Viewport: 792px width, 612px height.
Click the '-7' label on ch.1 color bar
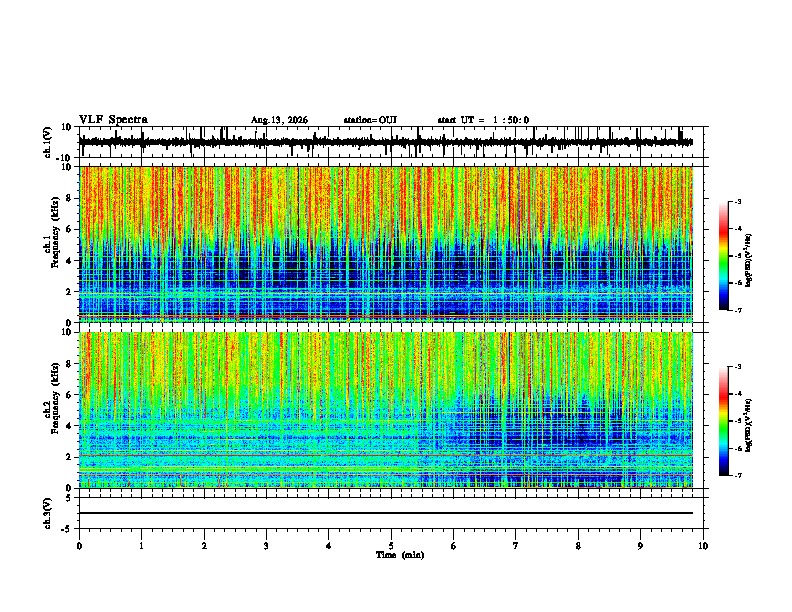(x=737, y=310)
